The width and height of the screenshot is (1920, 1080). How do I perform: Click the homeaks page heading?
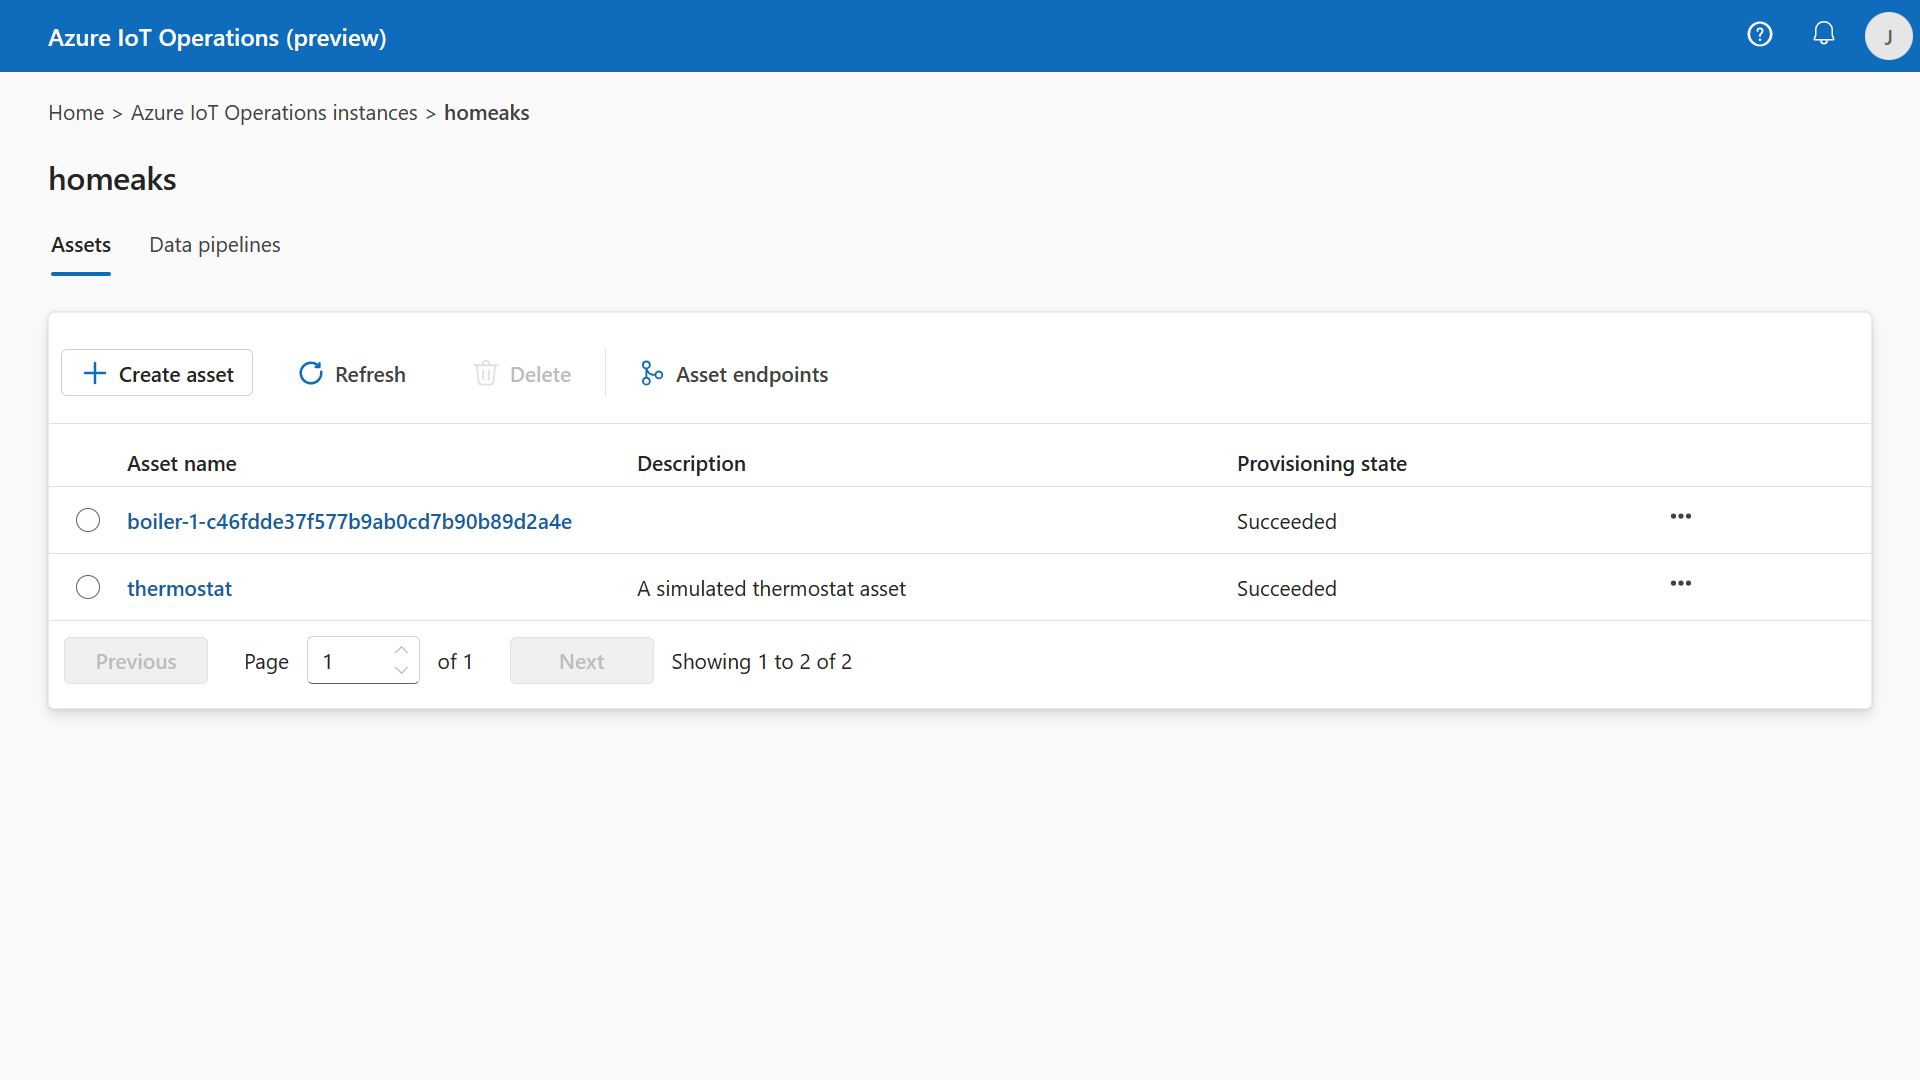[112, 179]
